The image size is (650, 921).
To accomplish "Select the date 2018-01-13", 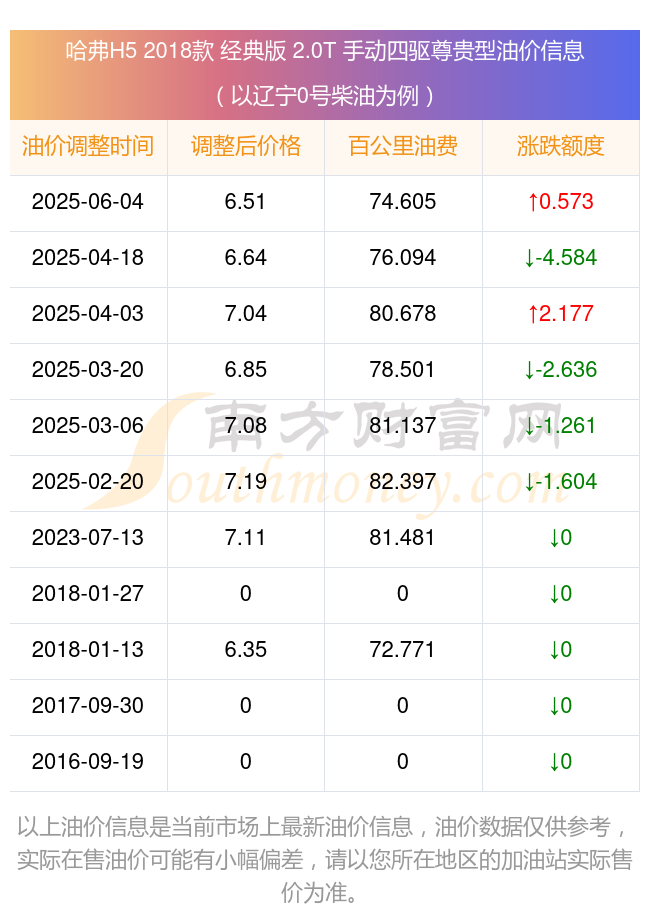I will 87,650.
